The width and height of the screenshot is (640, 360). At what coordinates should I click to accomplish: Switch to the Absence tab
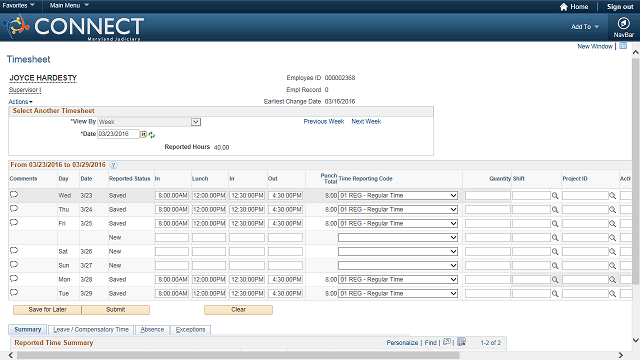(x=152, y=329)
